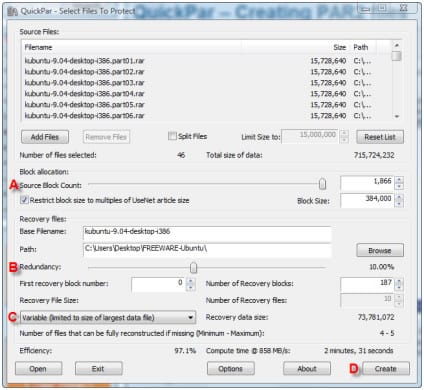Click the Base Filename input field
The height and width of the screenshot is (390, 424).
[207, 234]
